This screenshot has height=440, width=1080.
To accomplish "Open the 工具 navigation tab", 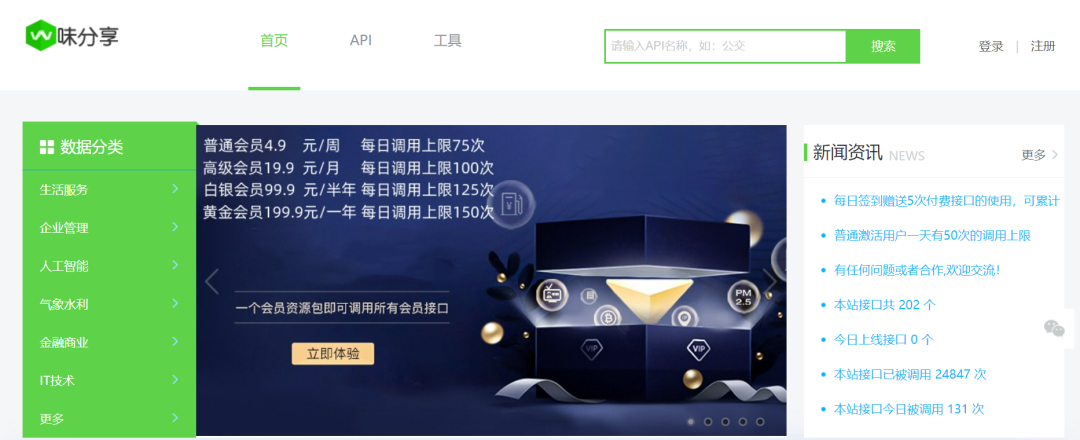I will 448,41.
